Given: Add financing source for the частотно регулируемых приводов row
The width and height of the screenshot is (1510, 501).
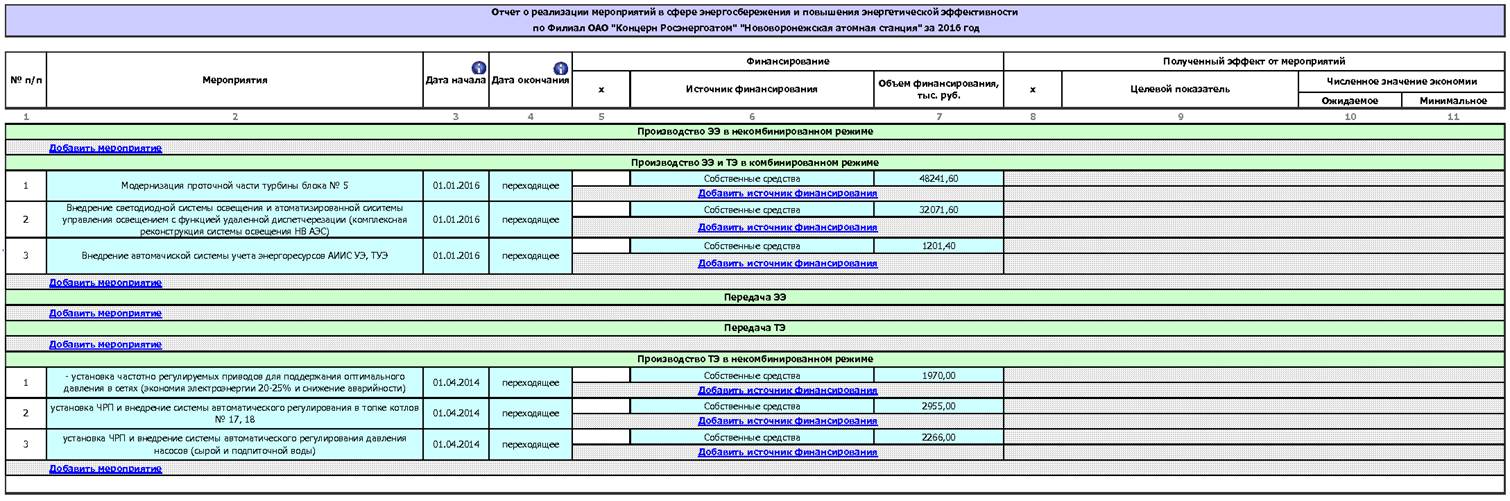Looking at the screenshot, I should coord(788,390).
